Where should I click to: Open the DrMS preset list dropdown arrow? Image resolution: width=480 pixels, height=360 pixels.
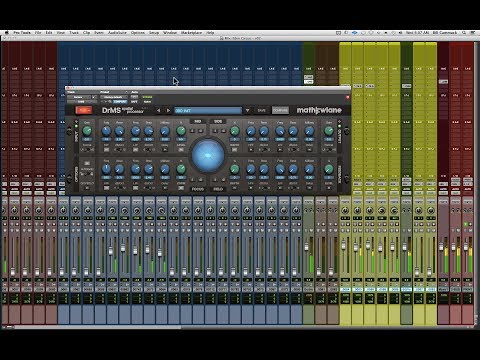click(247, 110)
